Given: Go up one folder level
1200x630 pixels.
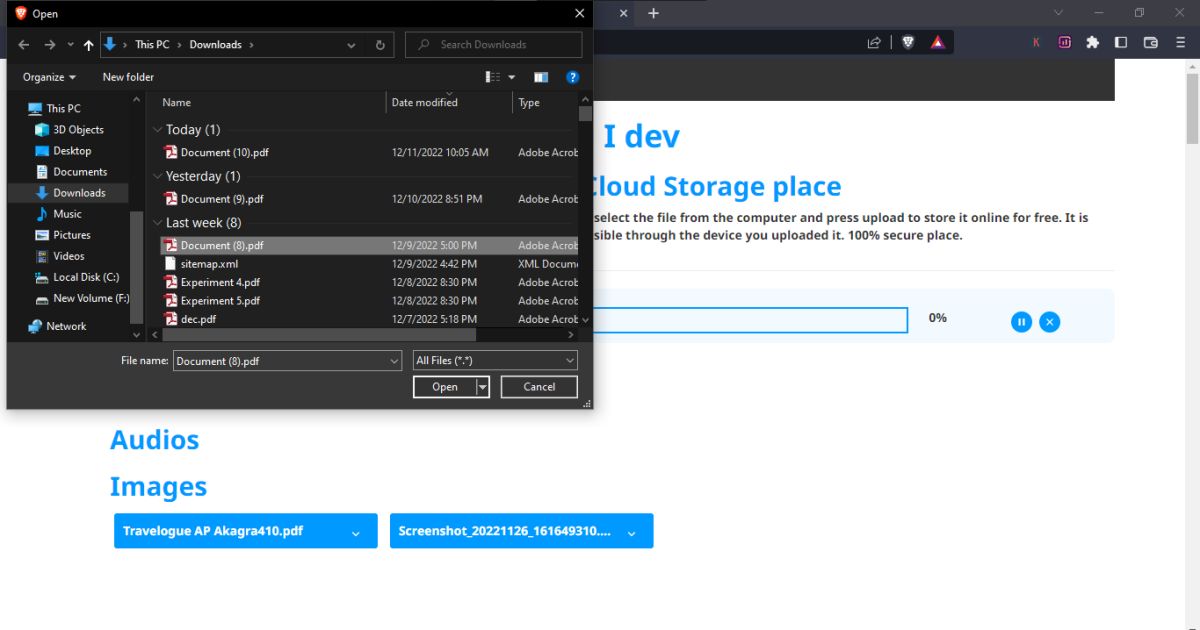Looking at the screenshot, I should 89,45.
